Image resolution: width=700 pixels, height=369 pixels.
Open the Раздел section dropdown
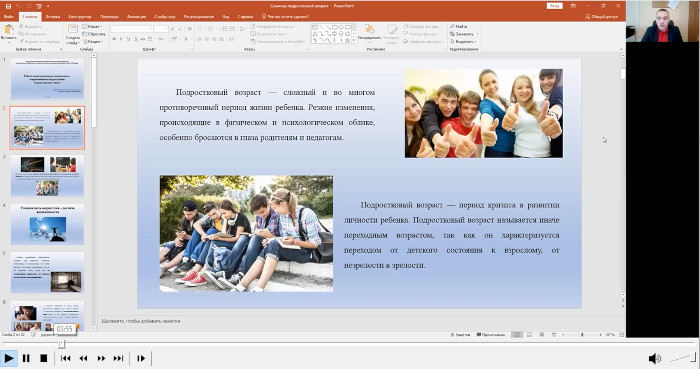coord(93,41)
